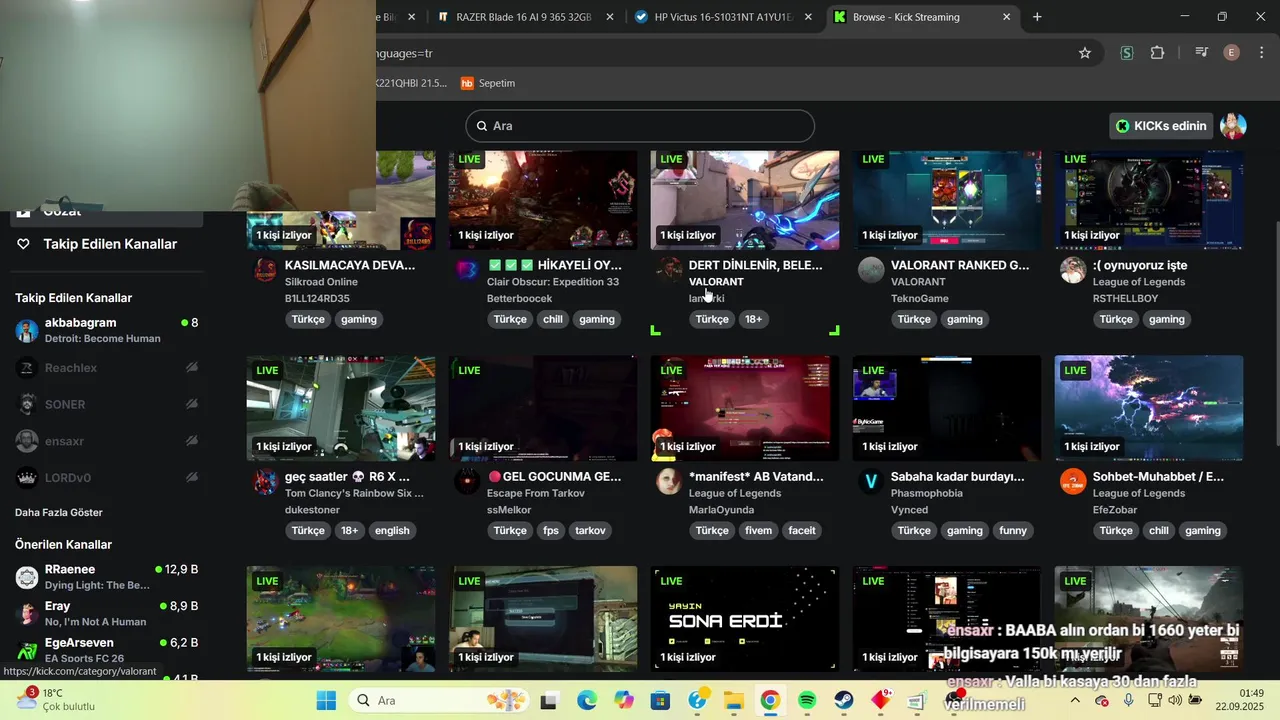The height and width of the screenshot is (720, 1280).
Task: Open B1LL124RD35 channel avatar
Action: [x=266, y=270]
